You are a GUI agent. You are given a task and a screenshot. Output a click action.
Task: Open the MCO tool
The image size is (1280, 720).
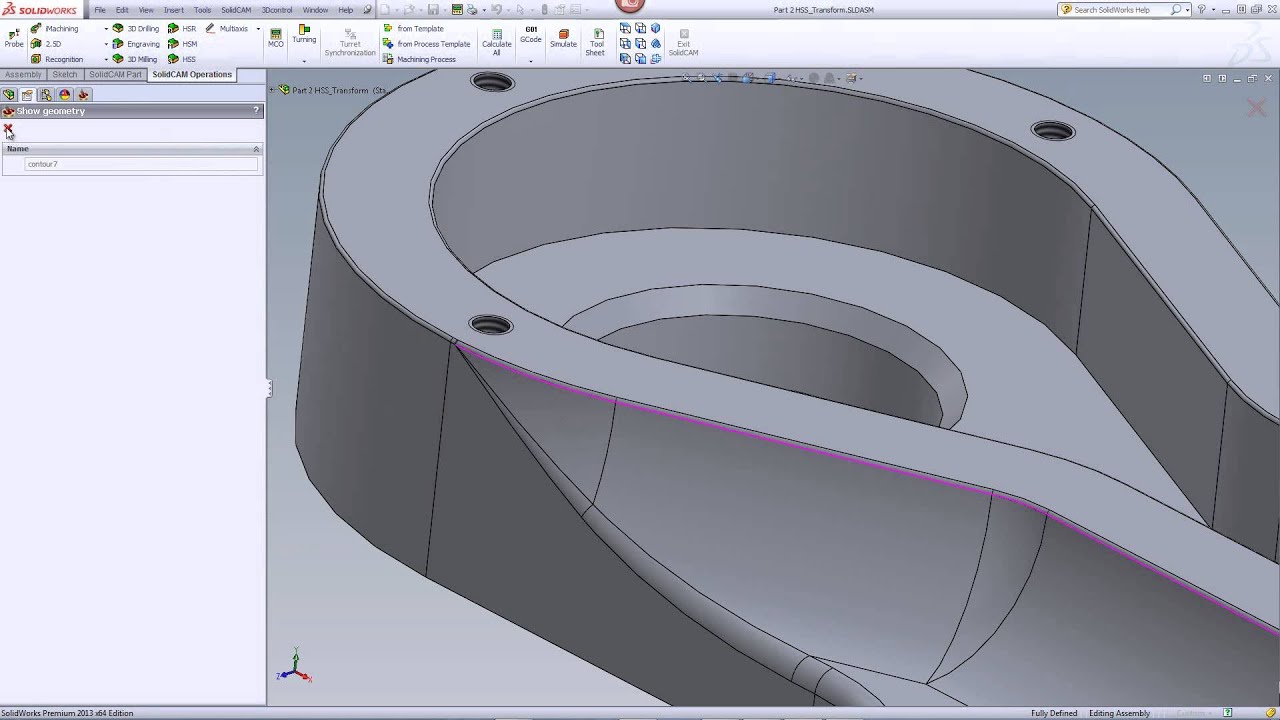(276, 38)
